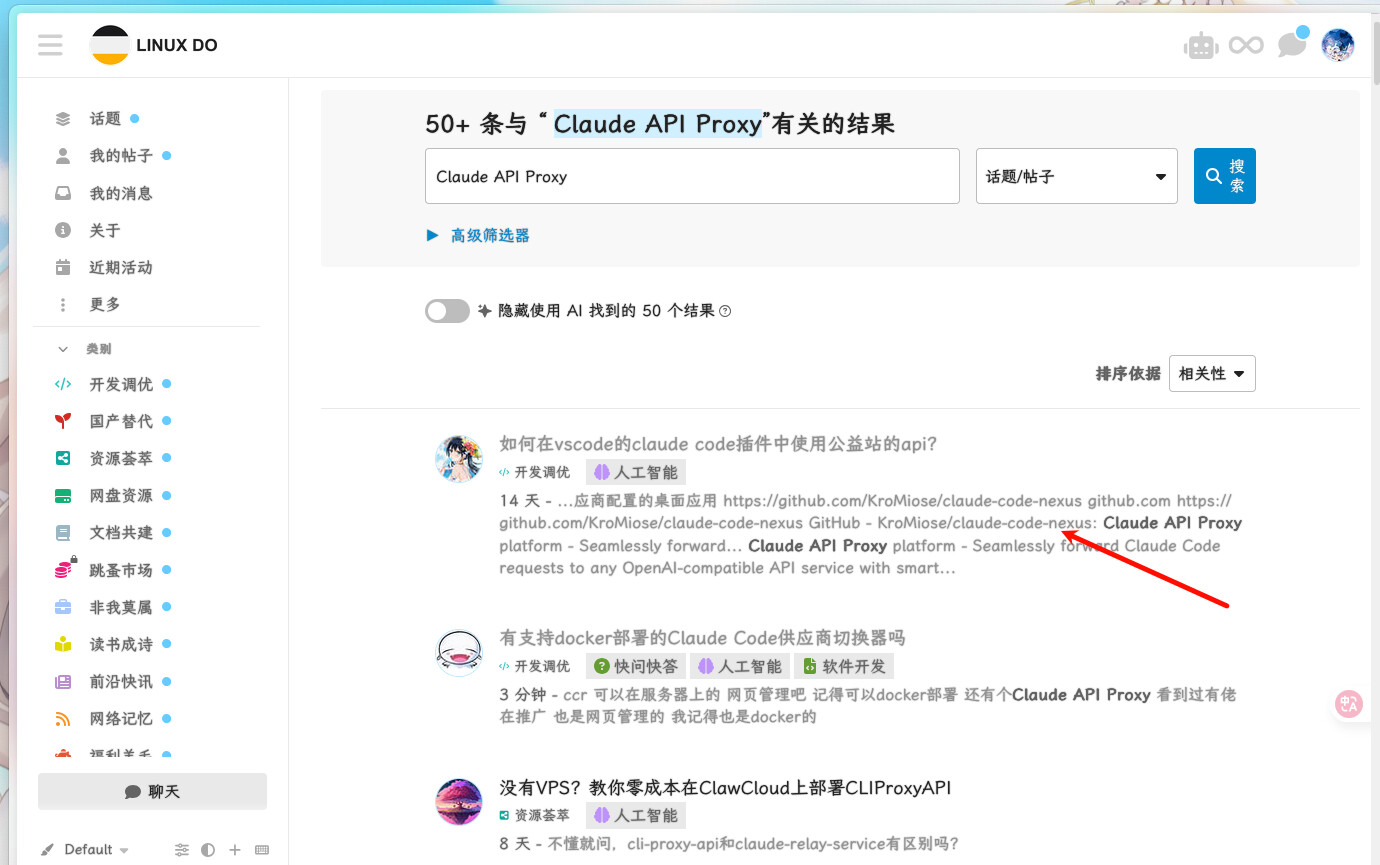The height and width of the screenshot is (865, 1380).
Task: Open the 跳蚤市场 category
Action: (x=120, y=570)
